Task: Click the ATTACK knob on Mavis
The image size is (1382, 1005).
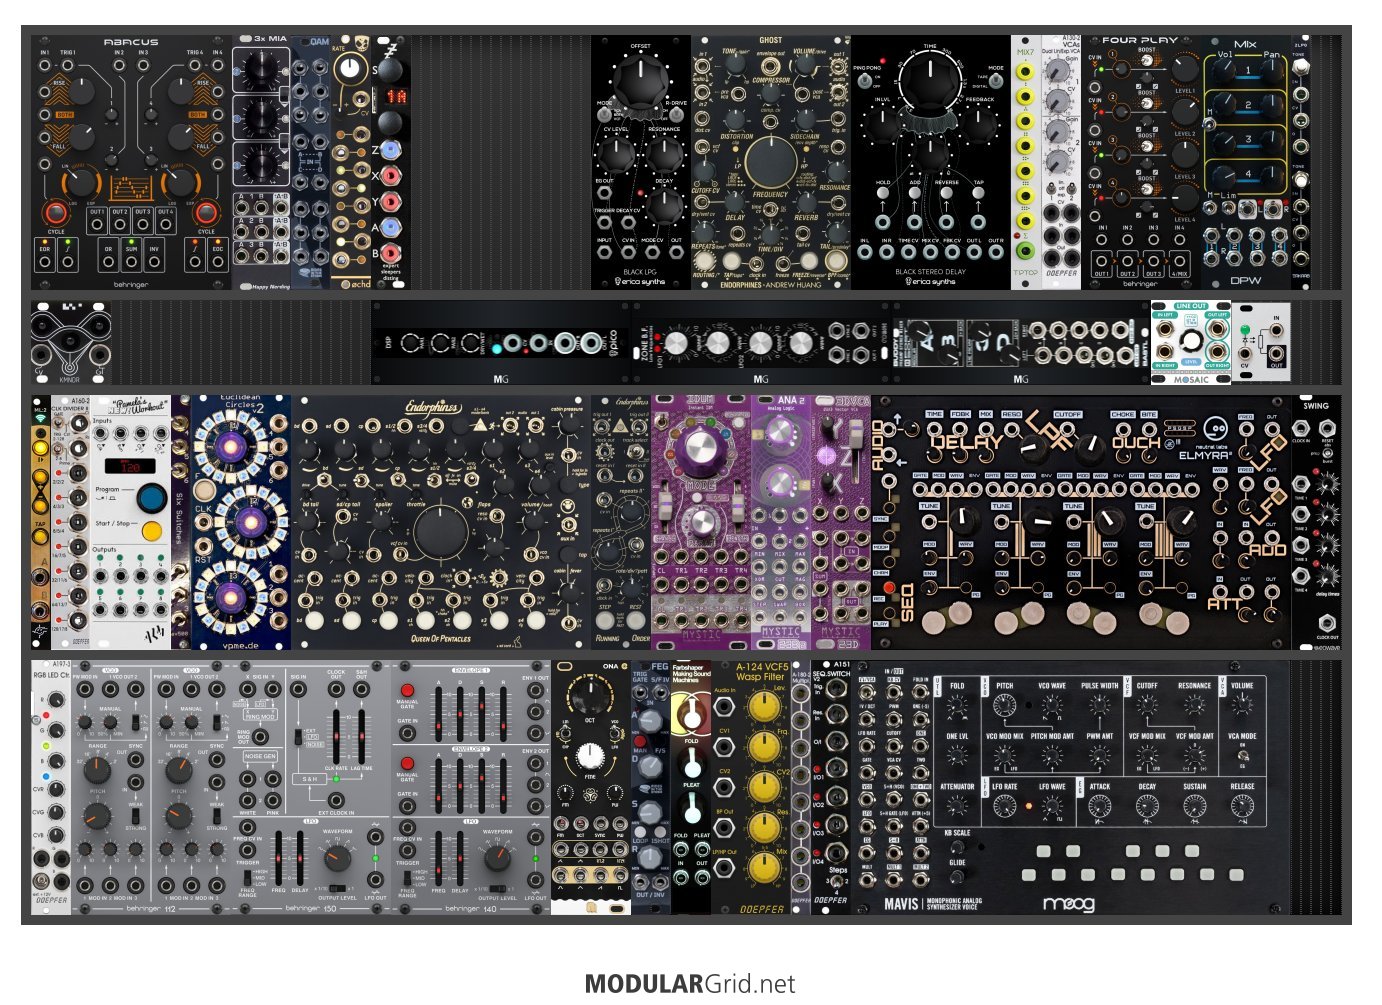Action: [1100, 807]
